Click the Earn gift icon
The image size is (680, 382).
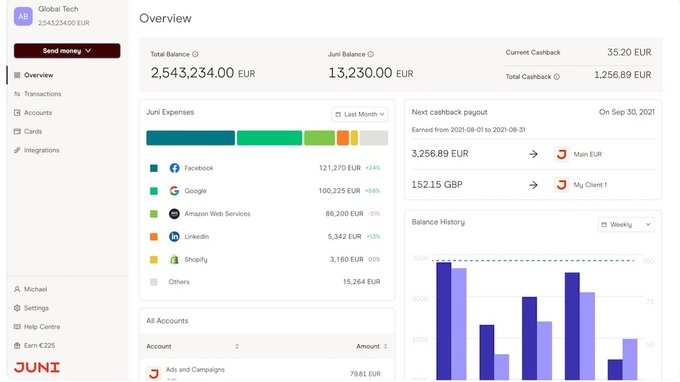17,346
